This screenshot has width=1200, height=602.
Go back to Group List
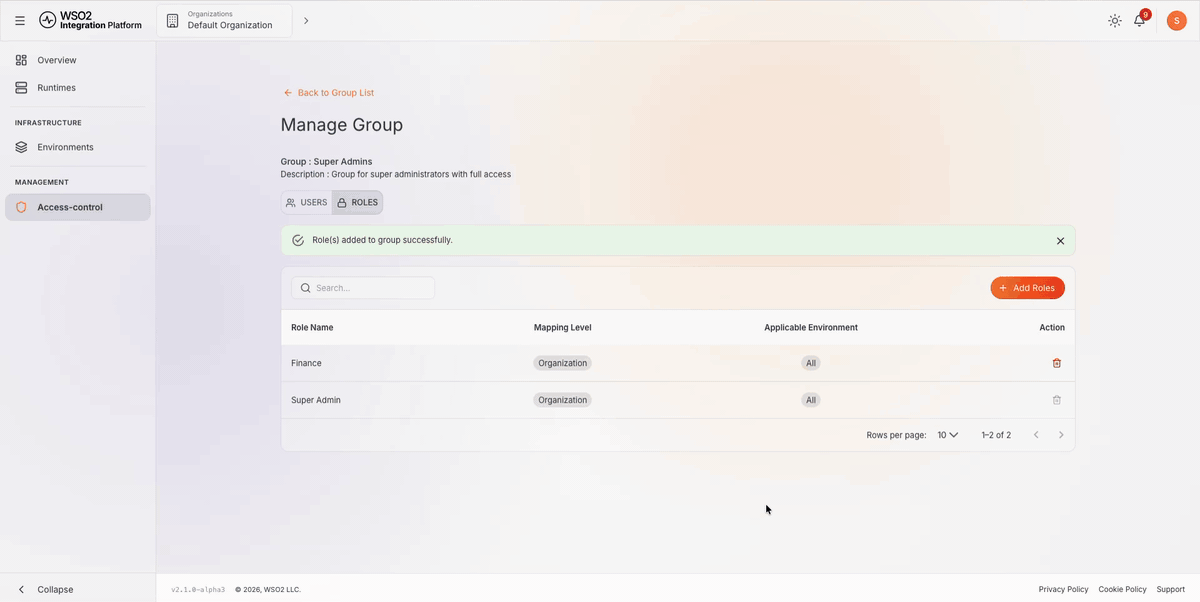(x=328, y=93)
